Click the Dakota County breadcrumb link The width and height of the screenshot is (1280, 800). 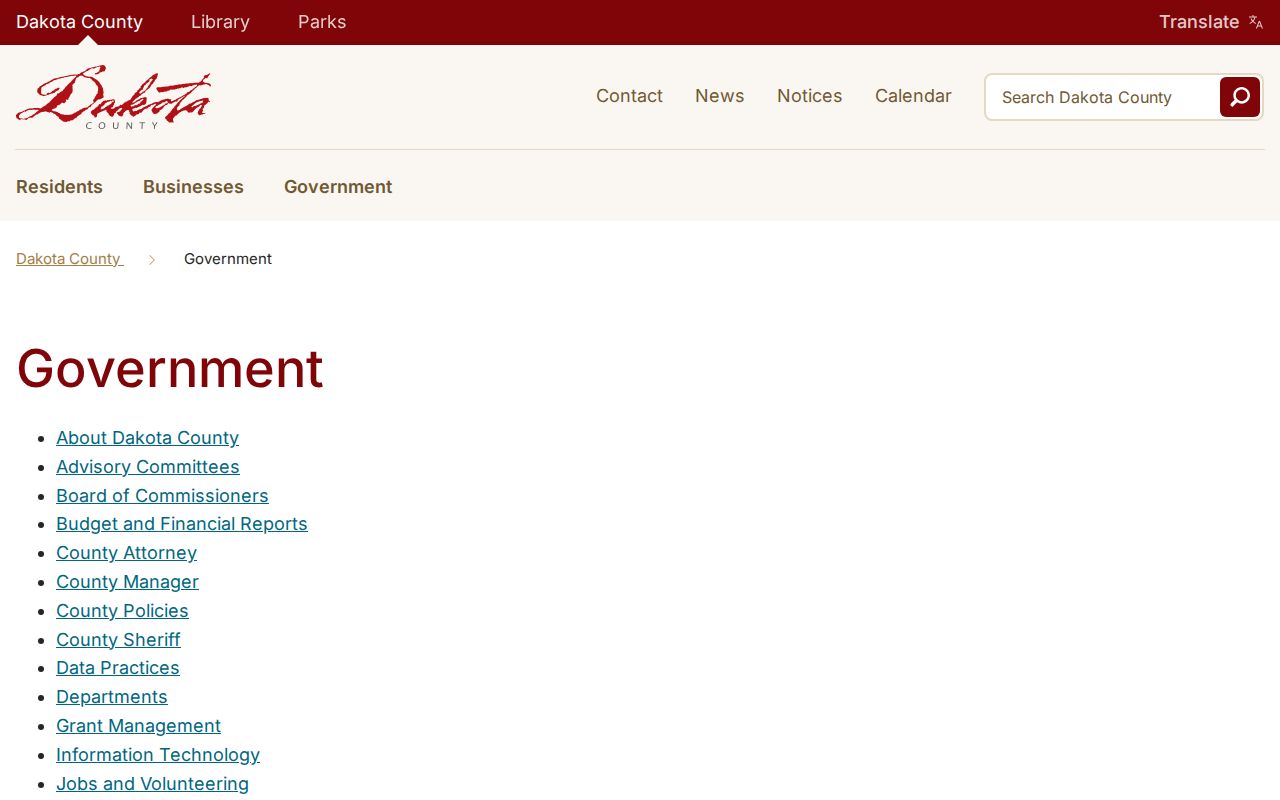pos(69,259)
